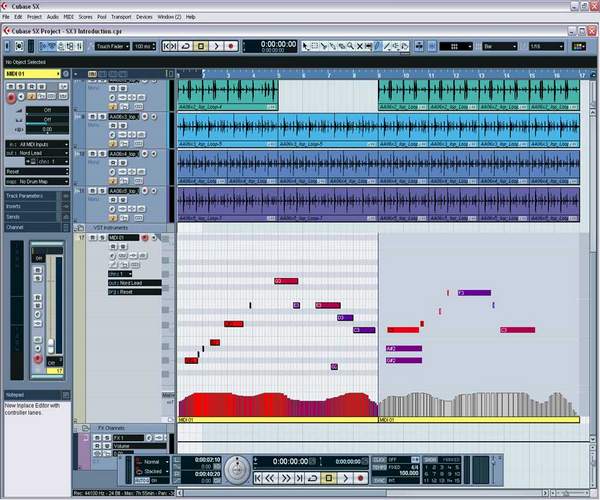Open the Devices menu
Screen dimensions: 600x500
tap(144, 17)
